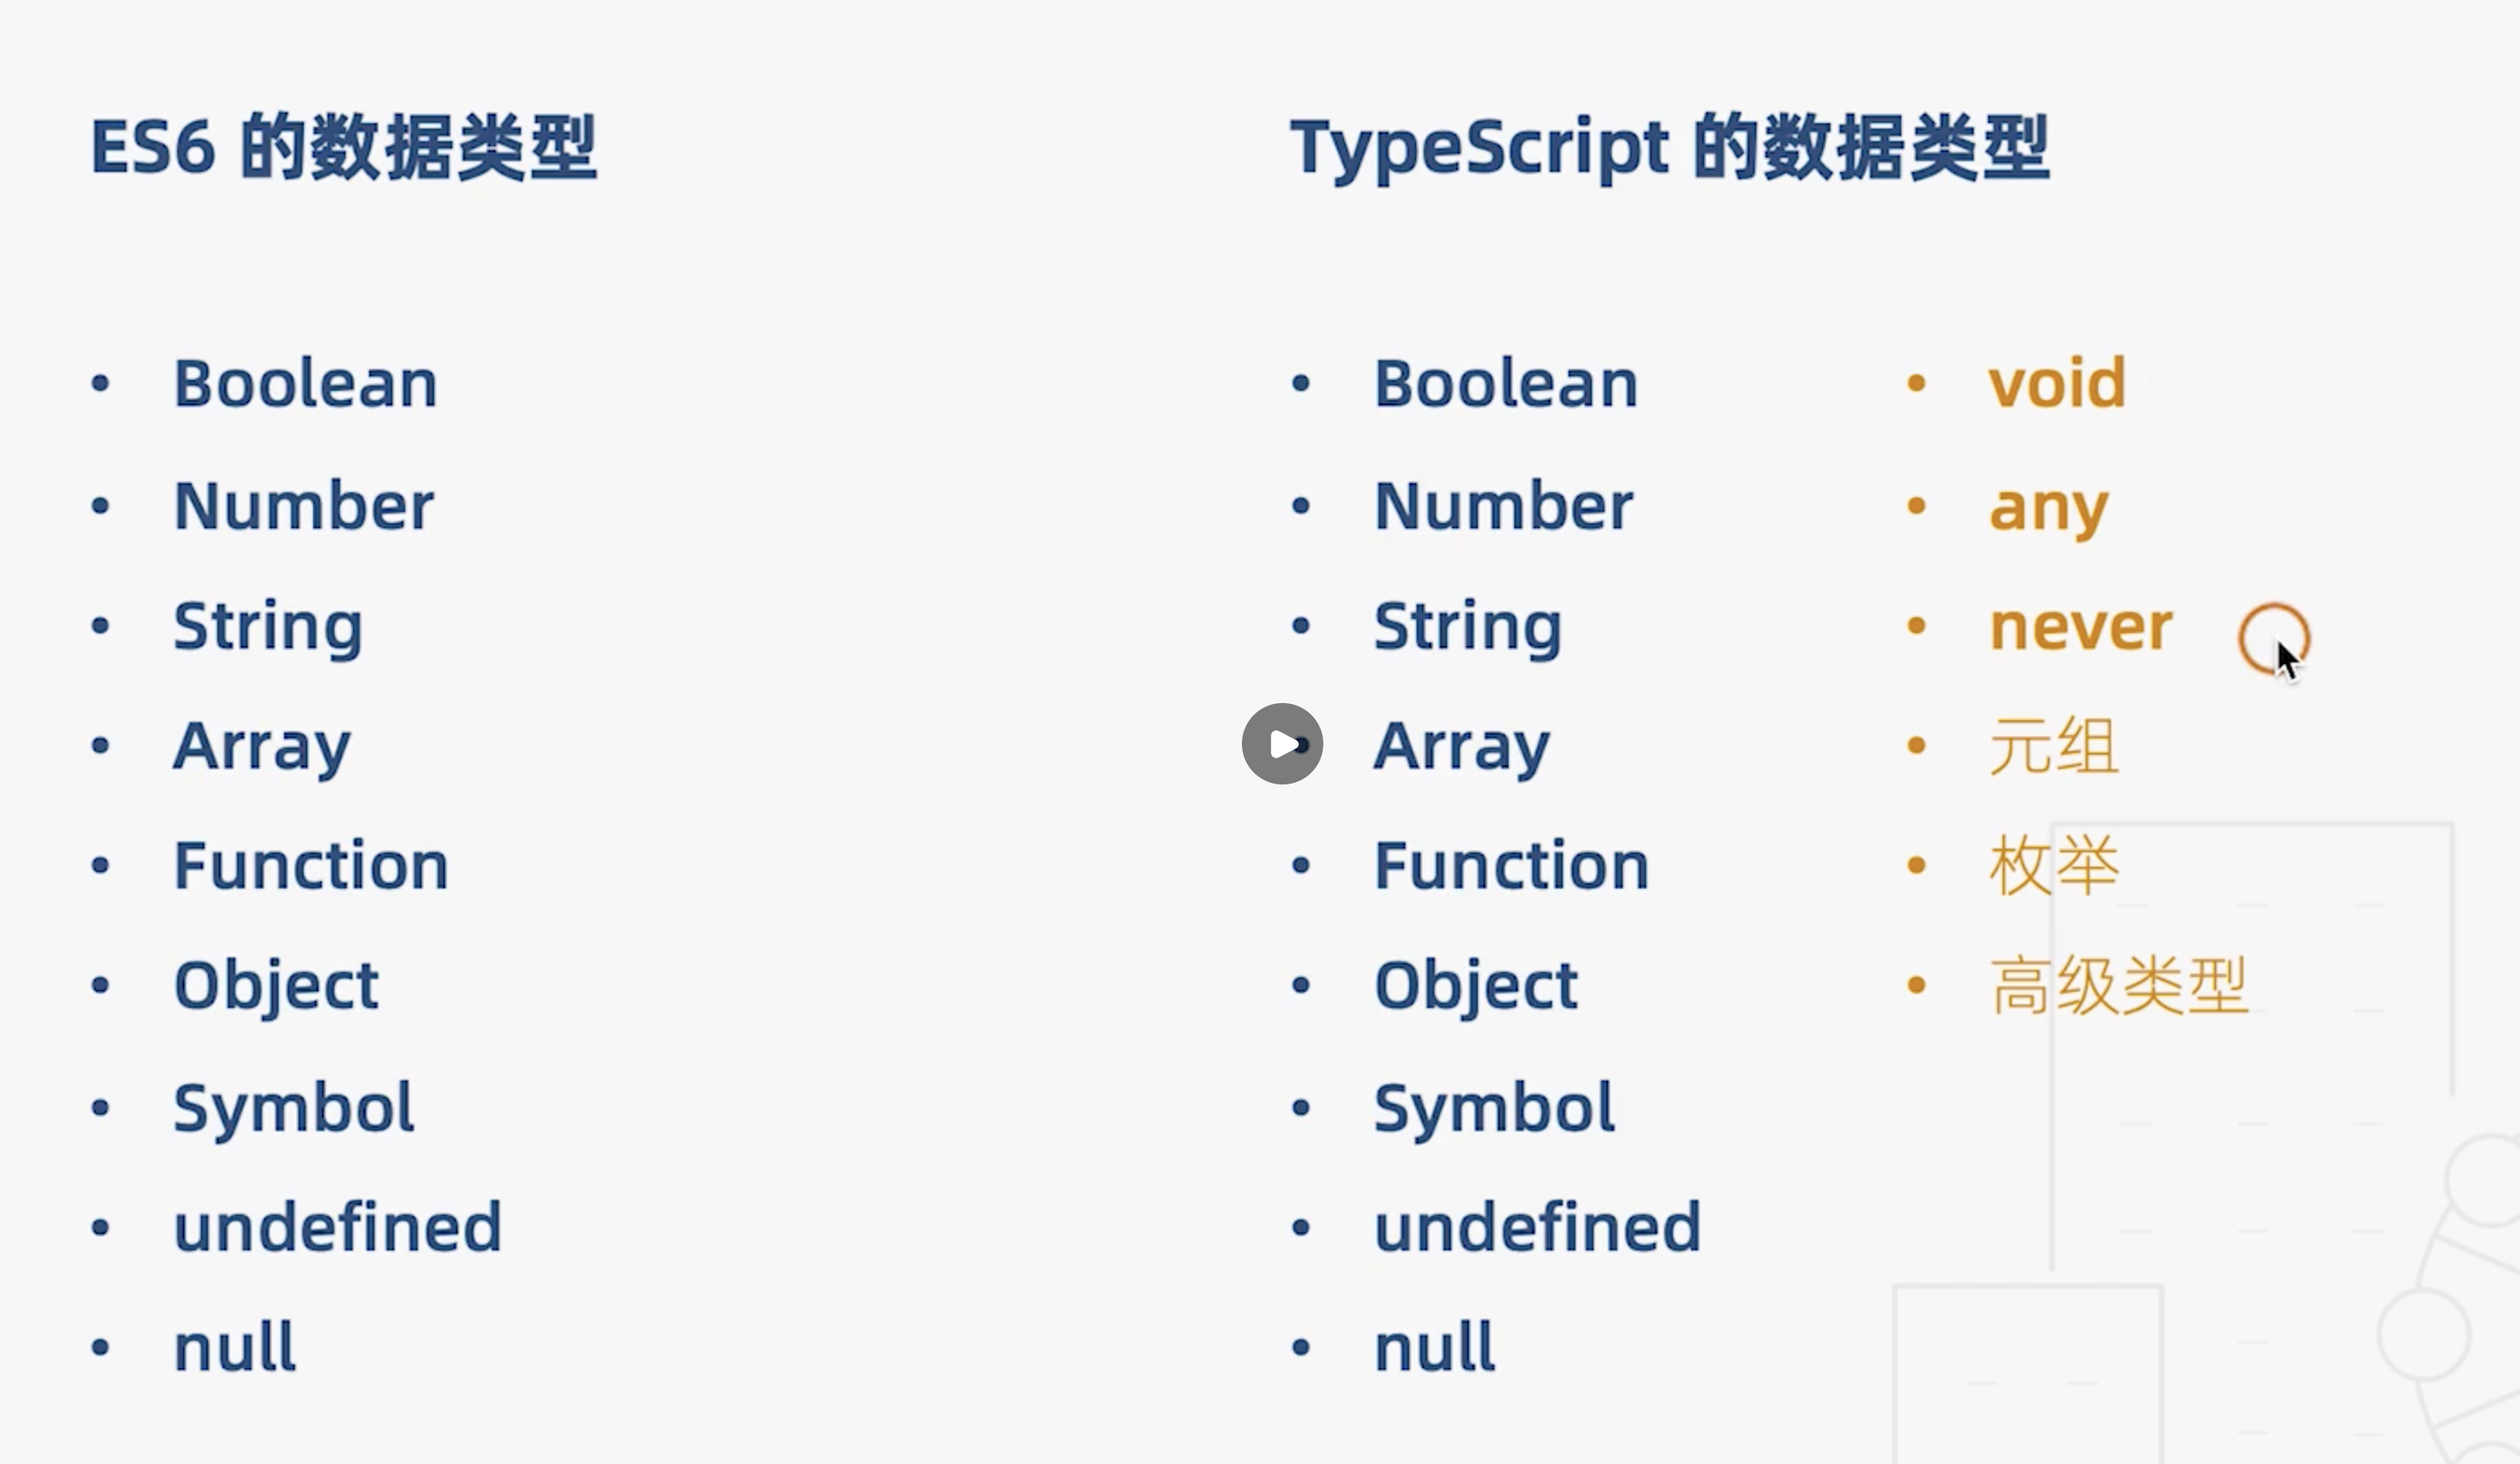This screenshot has height=1464, width=2520.
Task: Select 'null' in the ES6 list
Action: (x=235, y=1346)
